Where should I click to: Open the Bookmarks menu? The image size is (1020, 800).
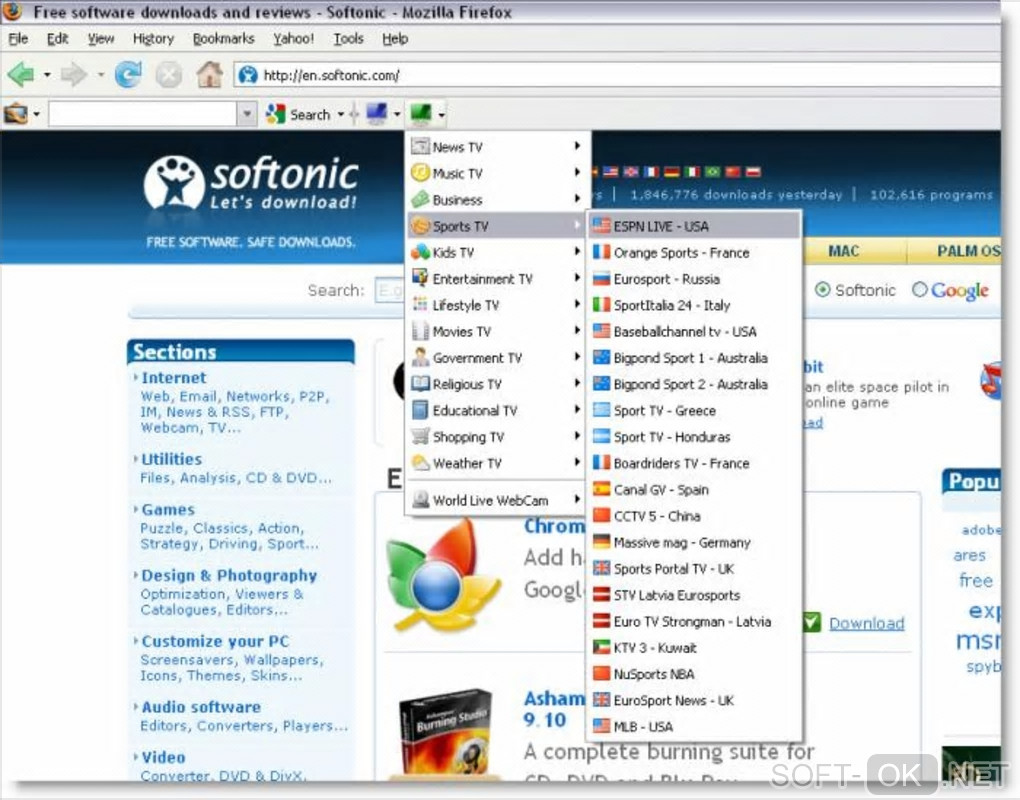click(223, 39)
